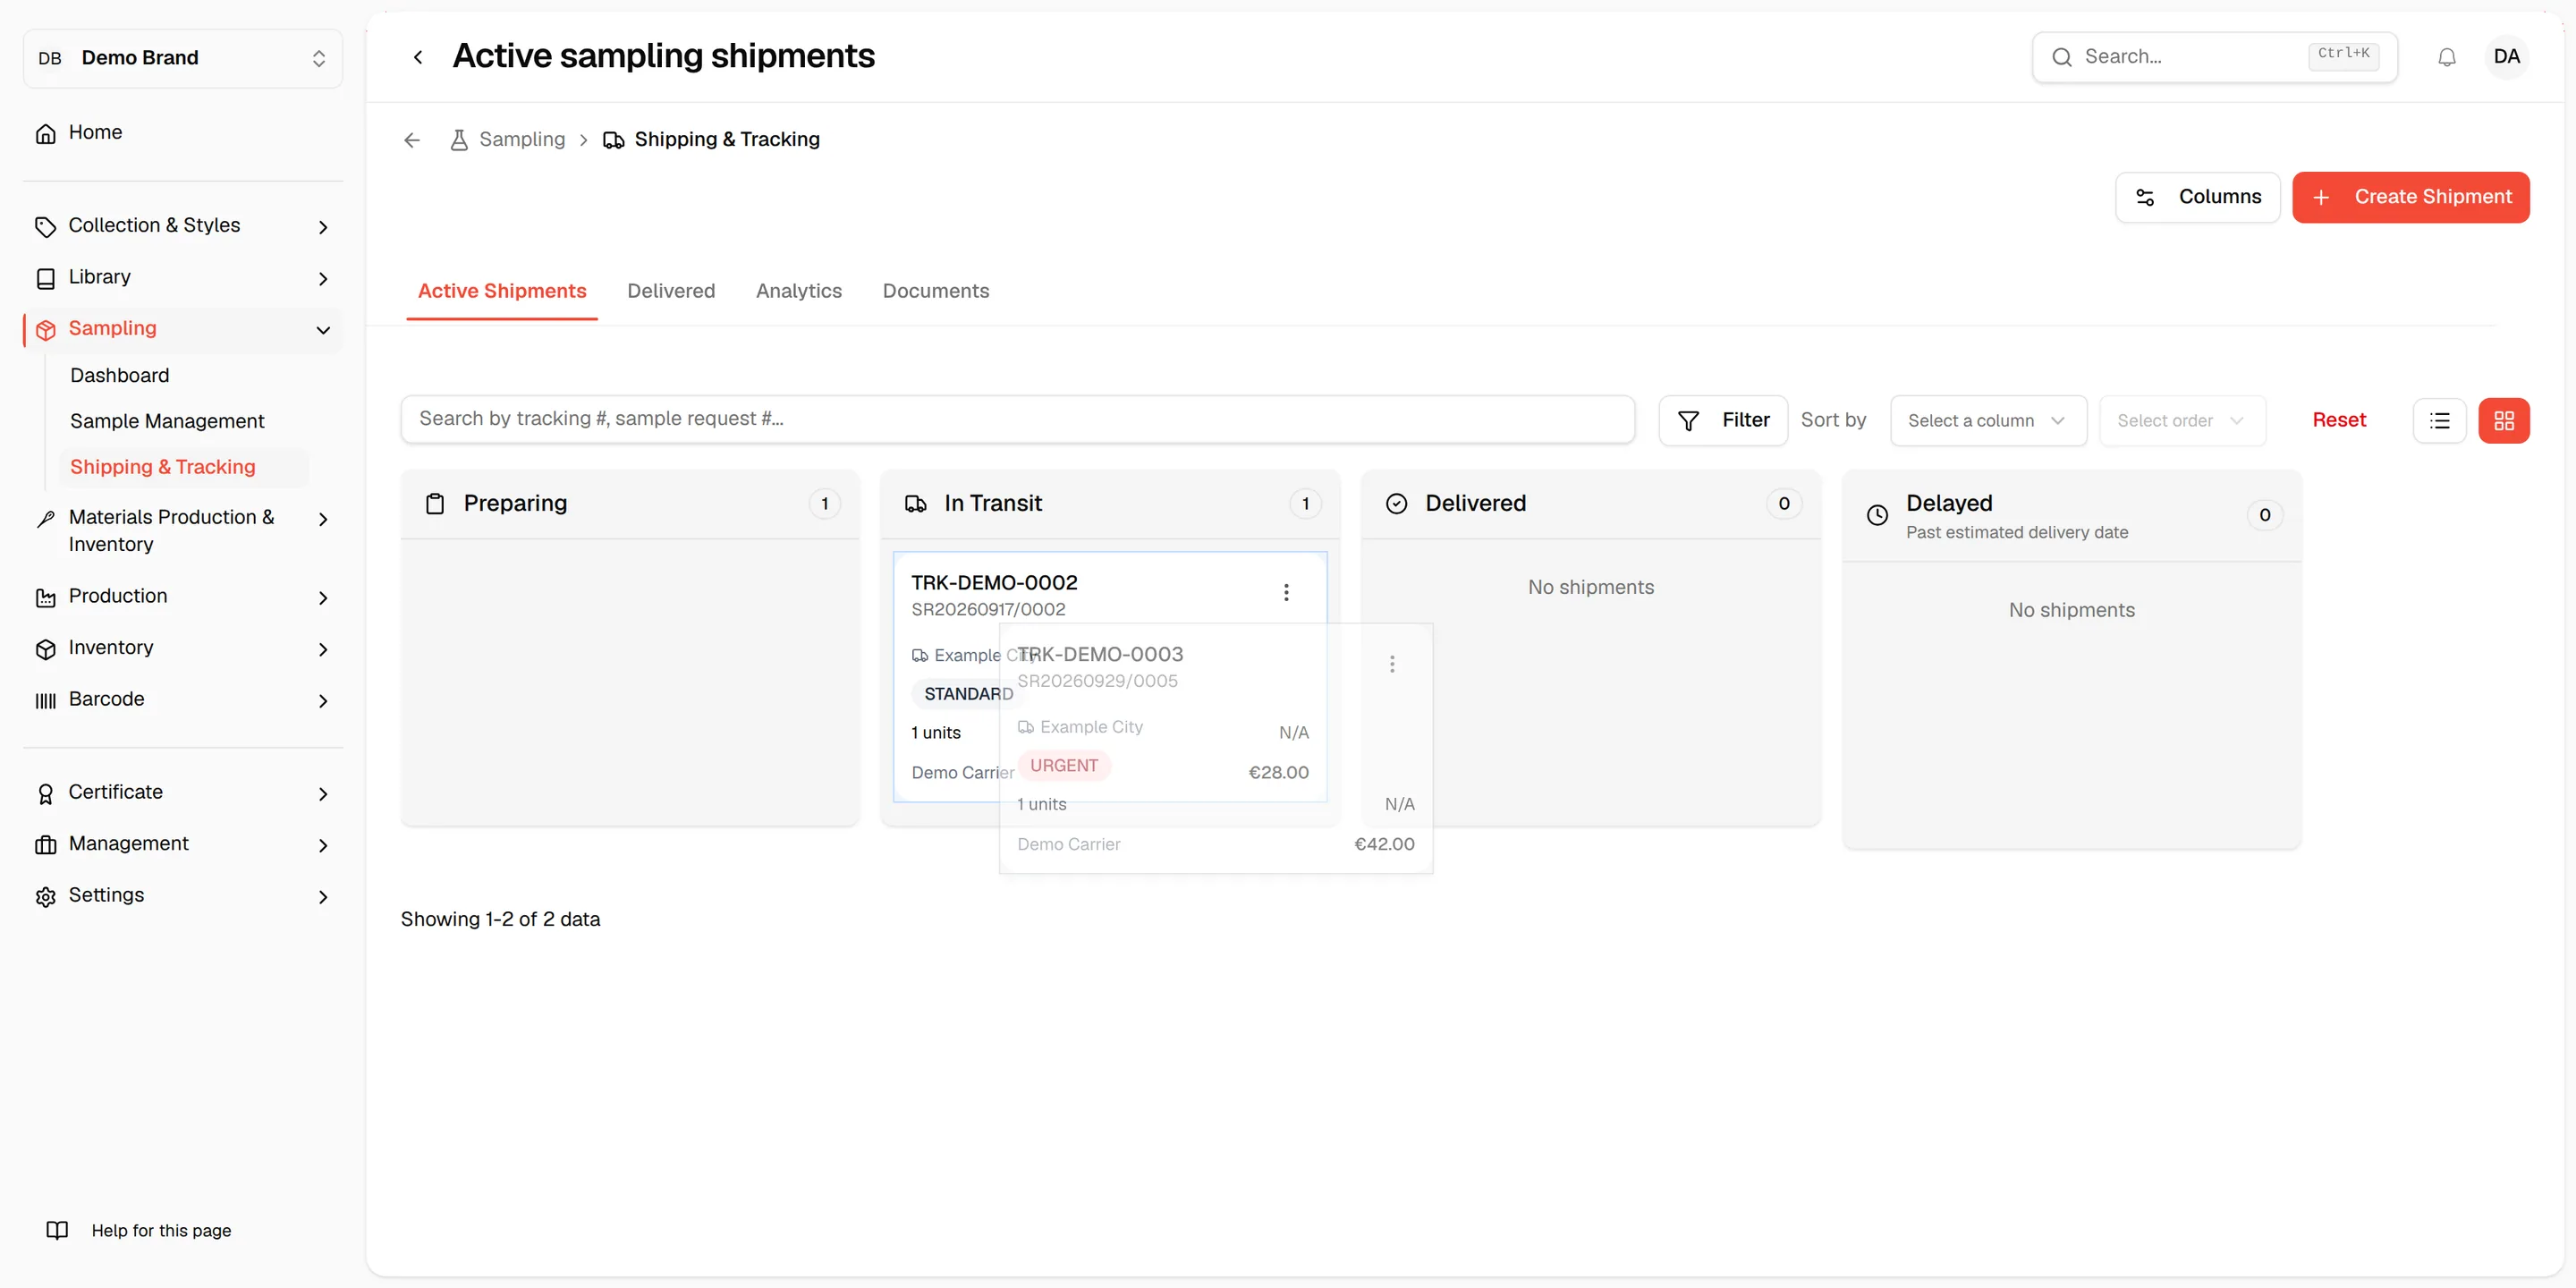This screenshot has height=1288, width=2576.
Task: Click the Sampling breadcrumb link
Action: coord(522,140)
